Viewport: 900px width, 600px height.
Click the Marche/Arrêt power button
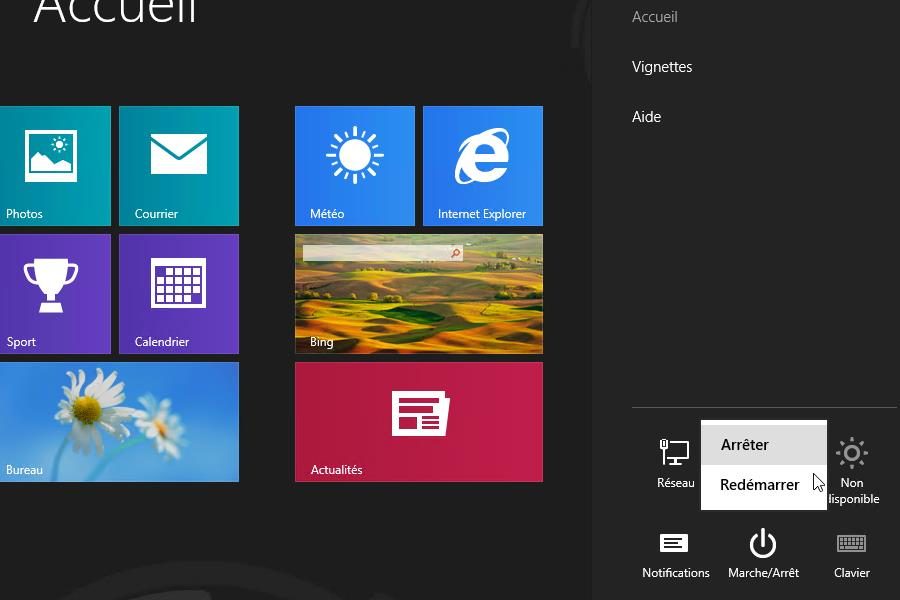coord(763,554)
